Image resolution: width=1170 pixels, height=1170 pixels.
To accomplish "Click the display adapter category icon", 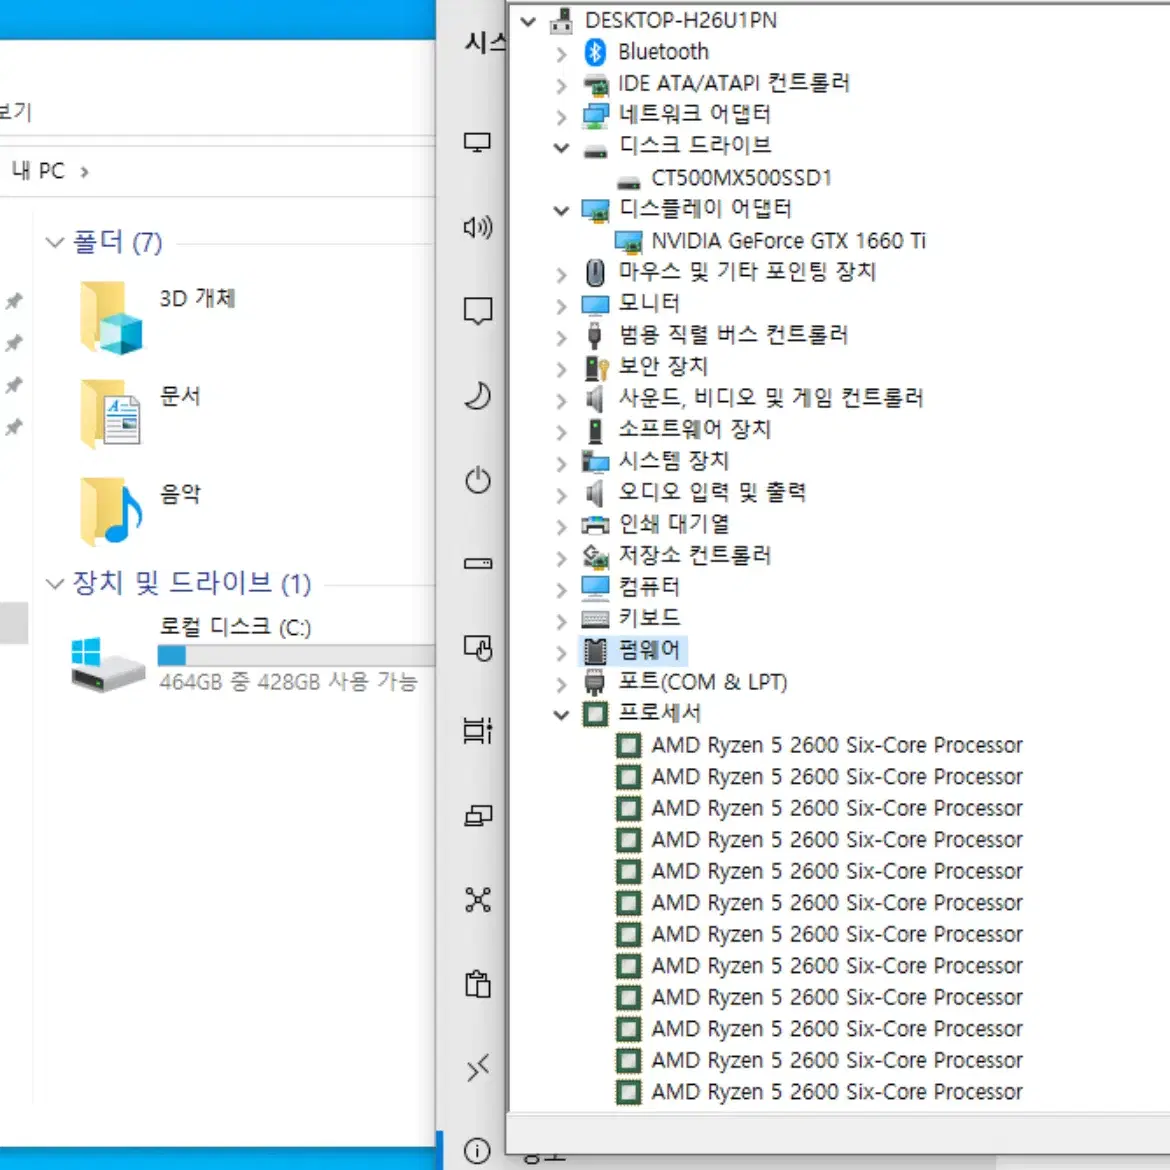I will coord(595,211).
